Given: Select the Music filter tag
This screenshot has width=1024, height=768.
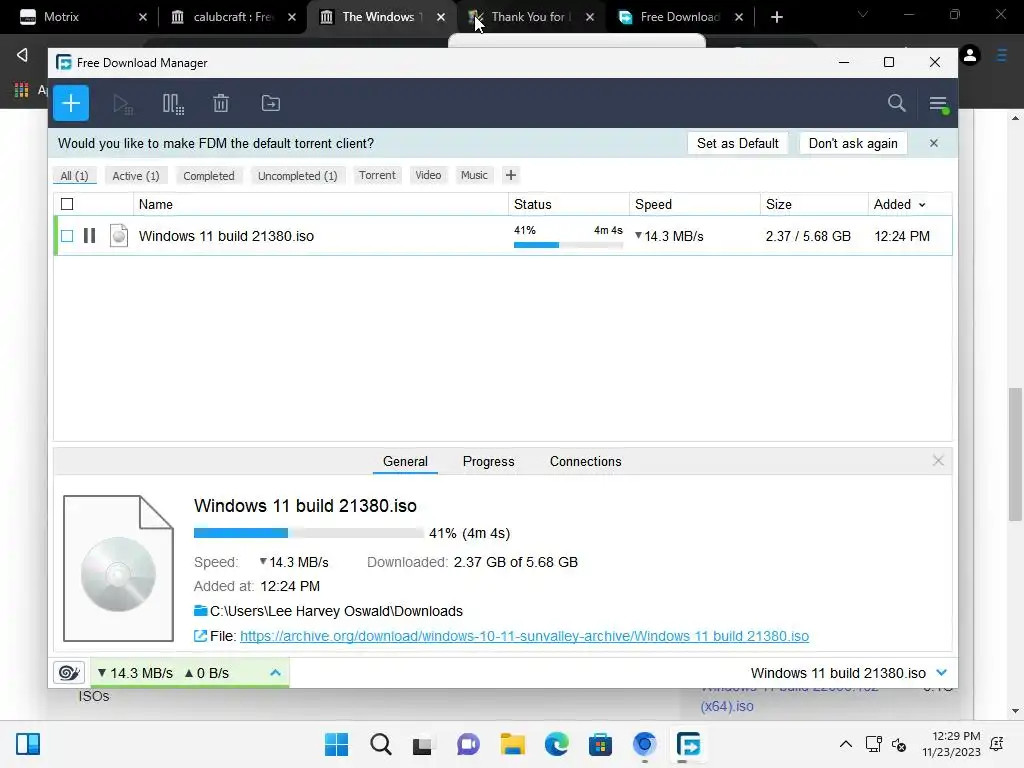Looking at the screenshot, I should 474,175.
